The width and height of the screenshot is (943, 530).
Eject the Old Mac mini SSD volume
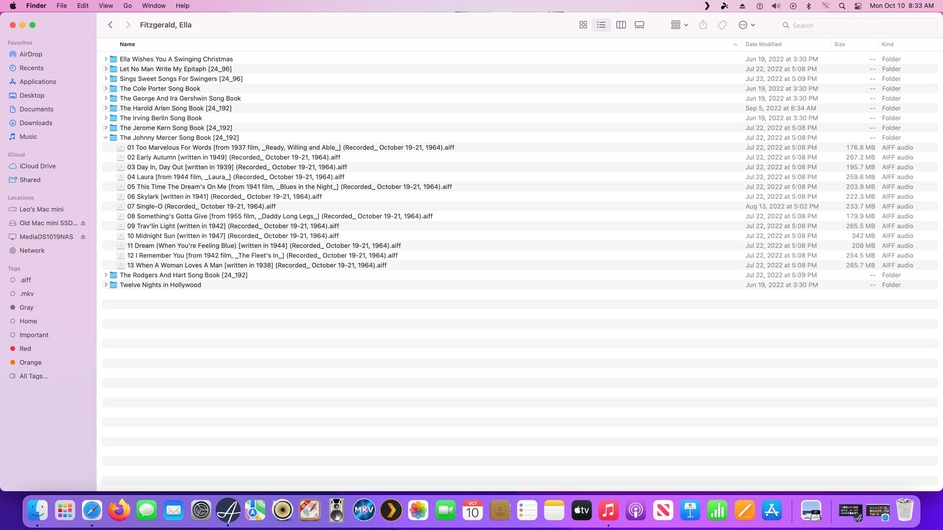(83, 223)
